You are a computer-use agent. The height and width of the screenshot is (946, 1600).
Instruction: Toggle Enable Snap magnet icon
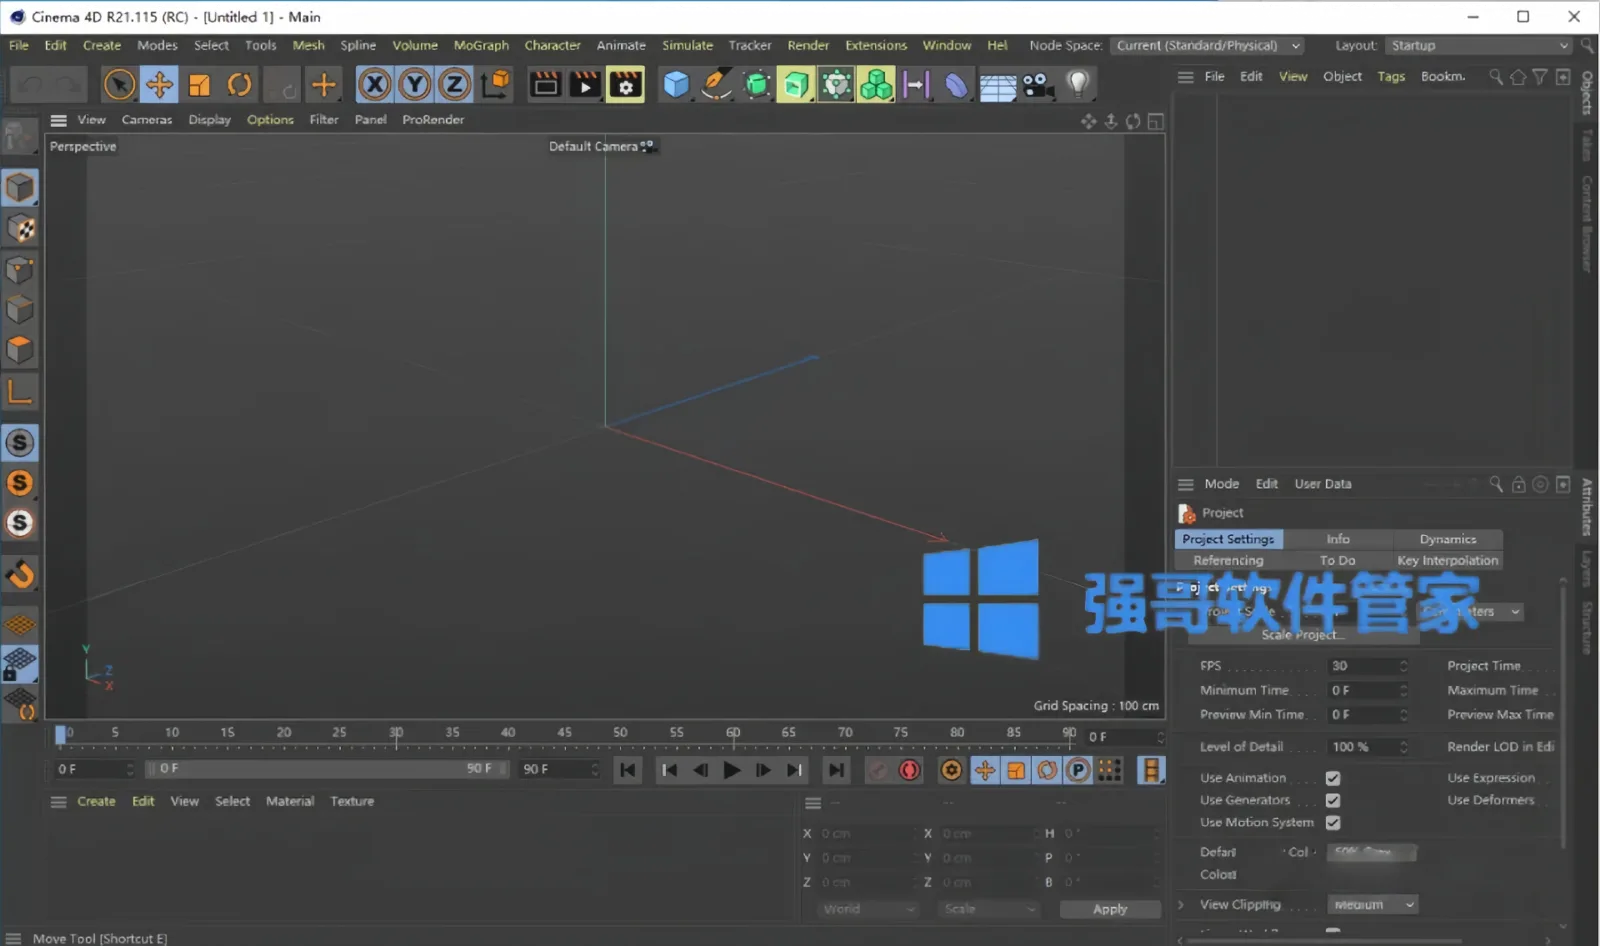20,575
